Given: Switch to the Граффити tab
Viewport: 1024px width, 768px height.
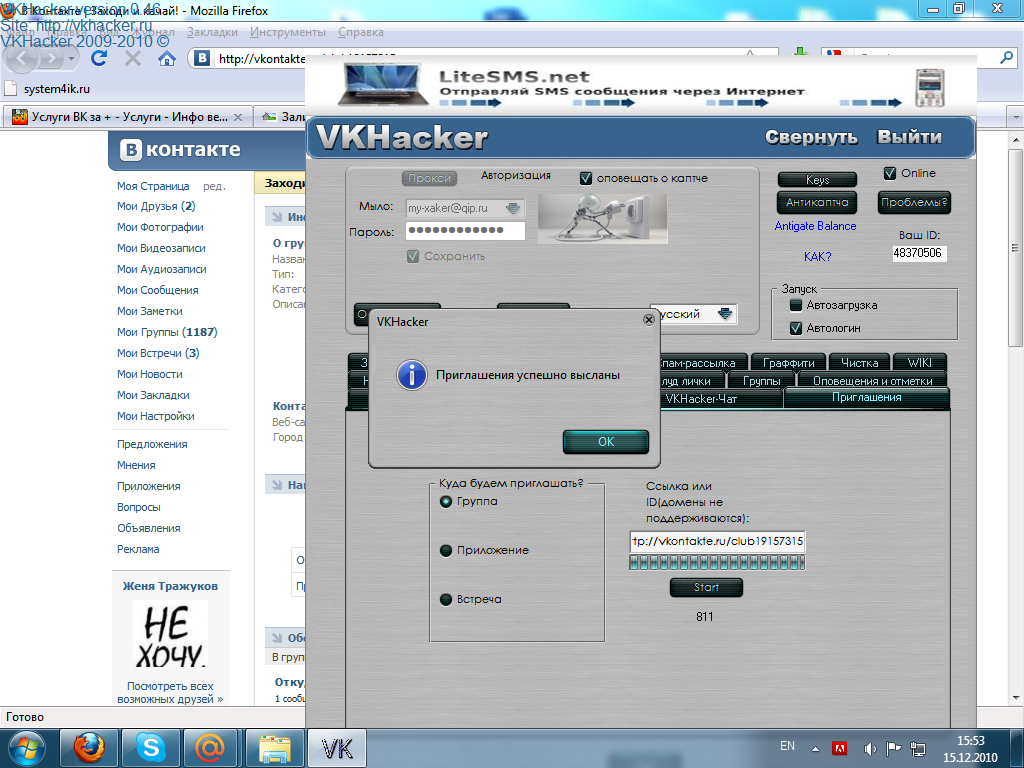Looking at the screenshot, I should point(788,362).
